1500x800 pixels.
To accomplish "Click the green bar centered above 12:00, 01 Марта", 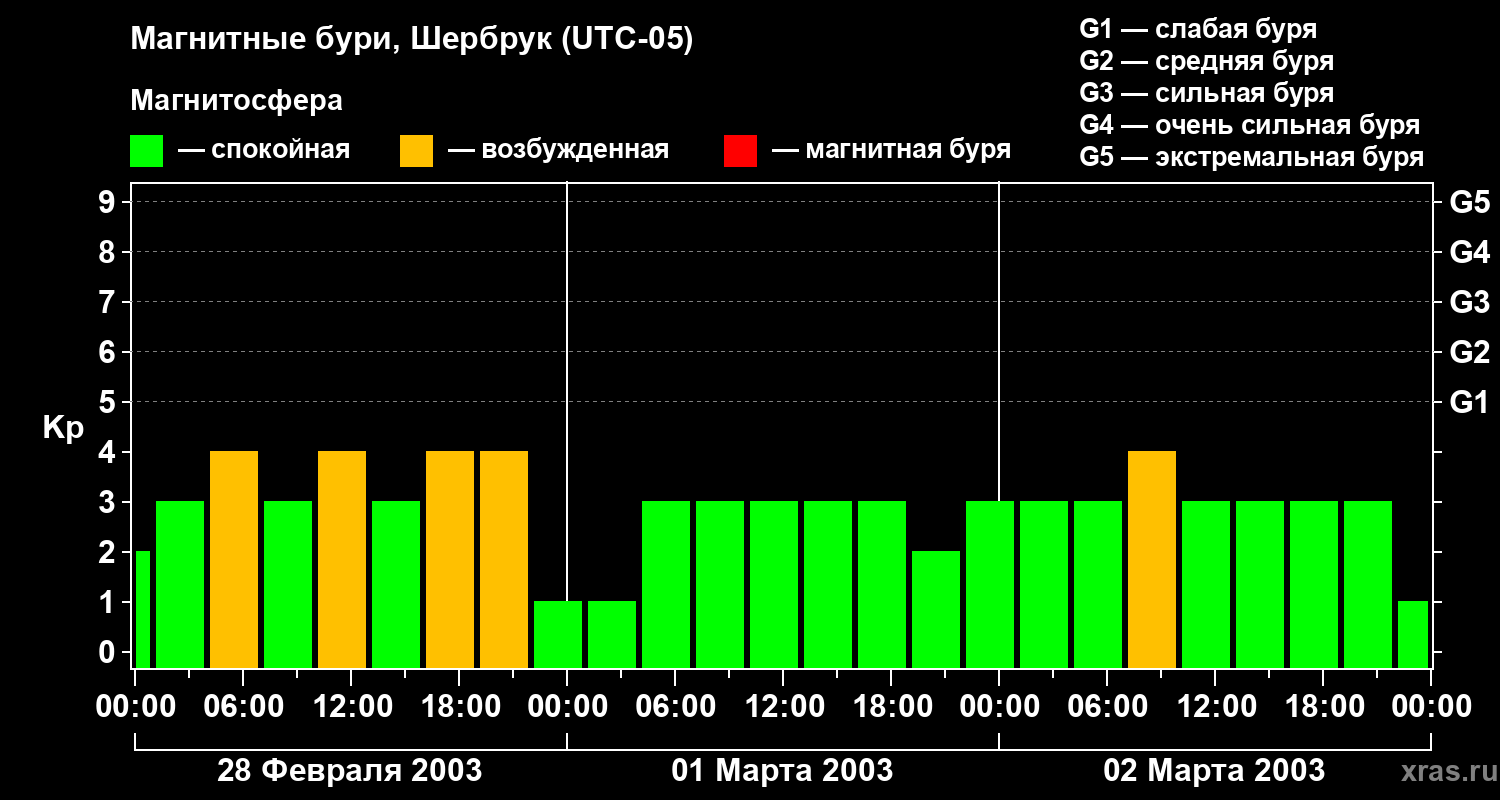I will pos(774,584).
